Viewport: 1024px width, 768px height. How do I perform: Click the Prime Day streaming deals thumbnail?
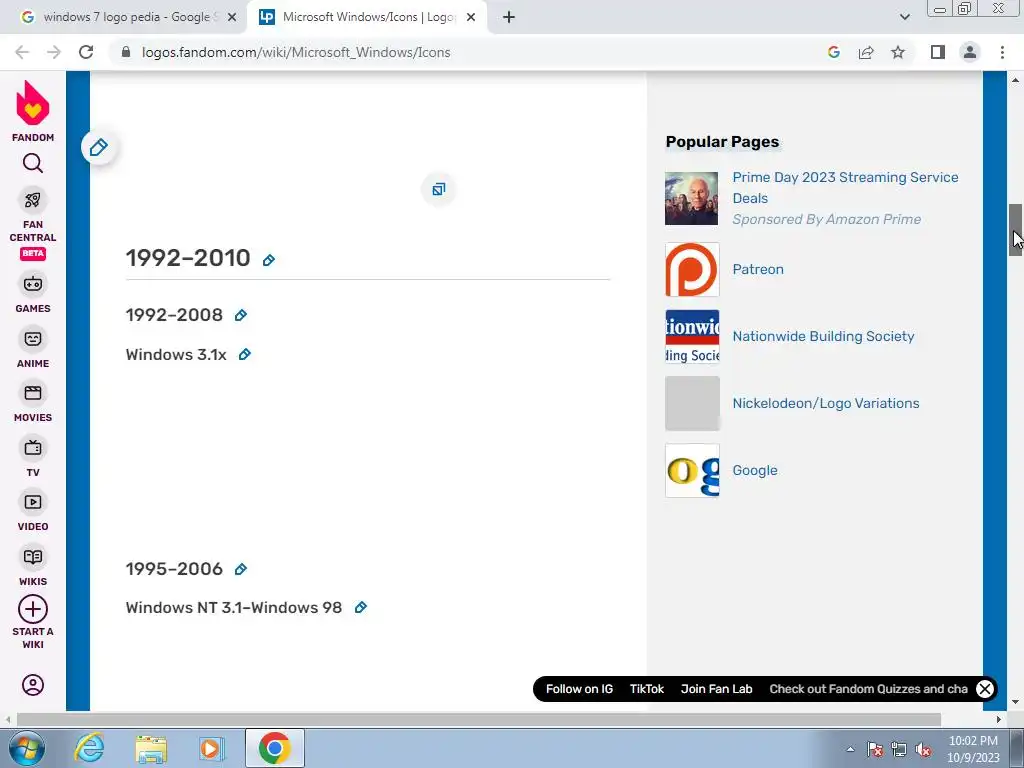pyautogui.click(x=692, y=199)
